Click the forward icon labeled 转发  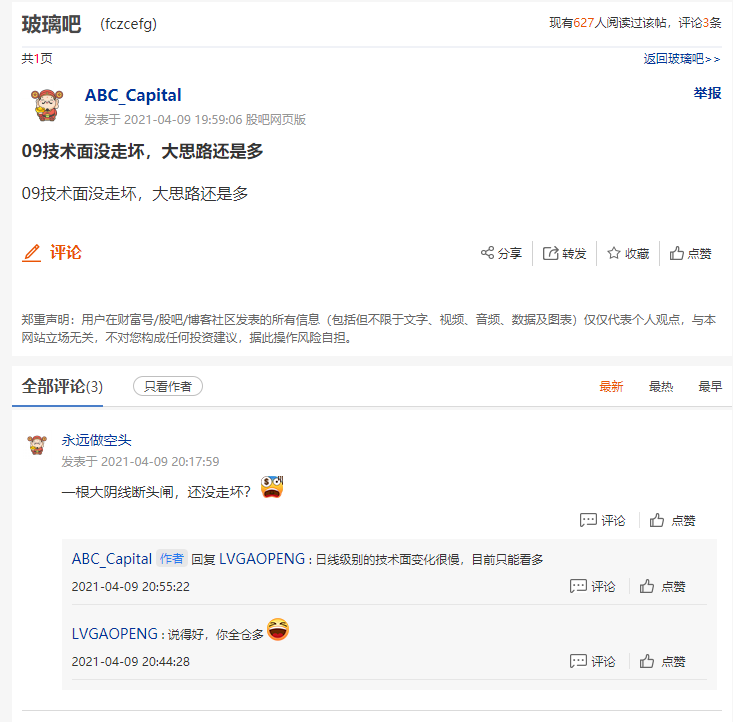pyautogui.click(x=564, y=253)
